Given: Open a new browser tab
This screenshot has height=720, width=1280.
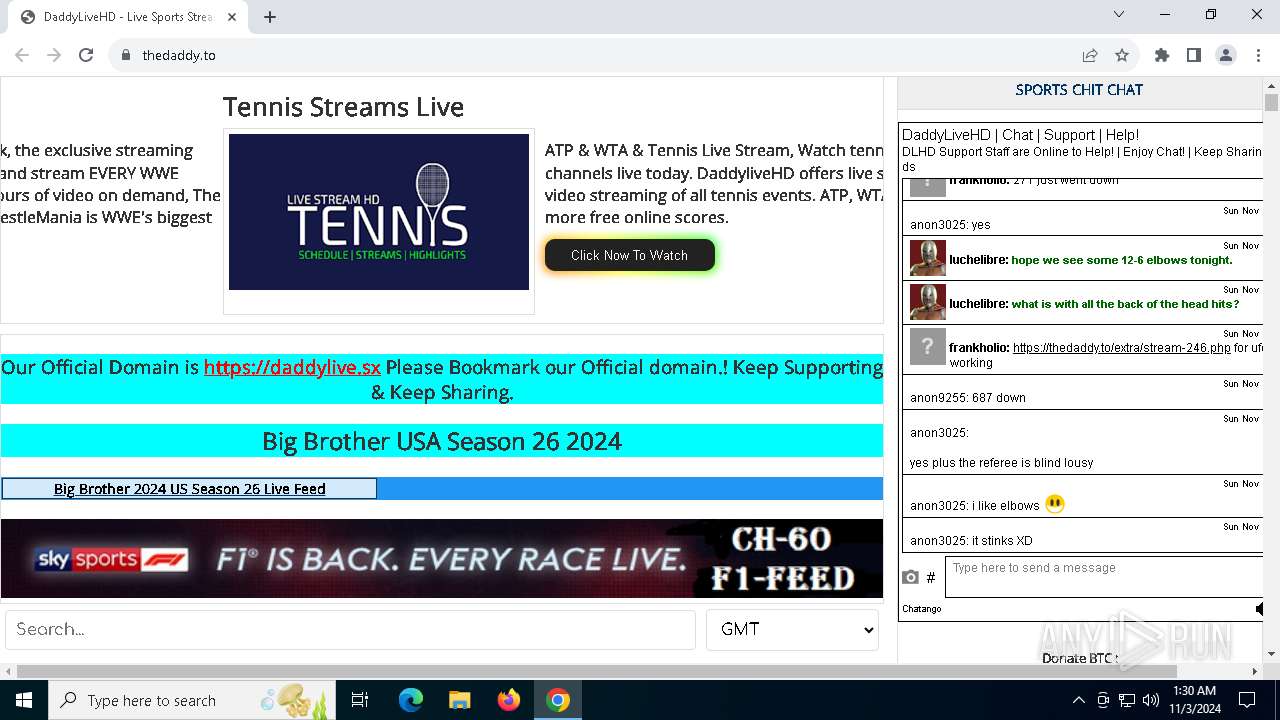Looking at the screenshot, I should point(270,17).
